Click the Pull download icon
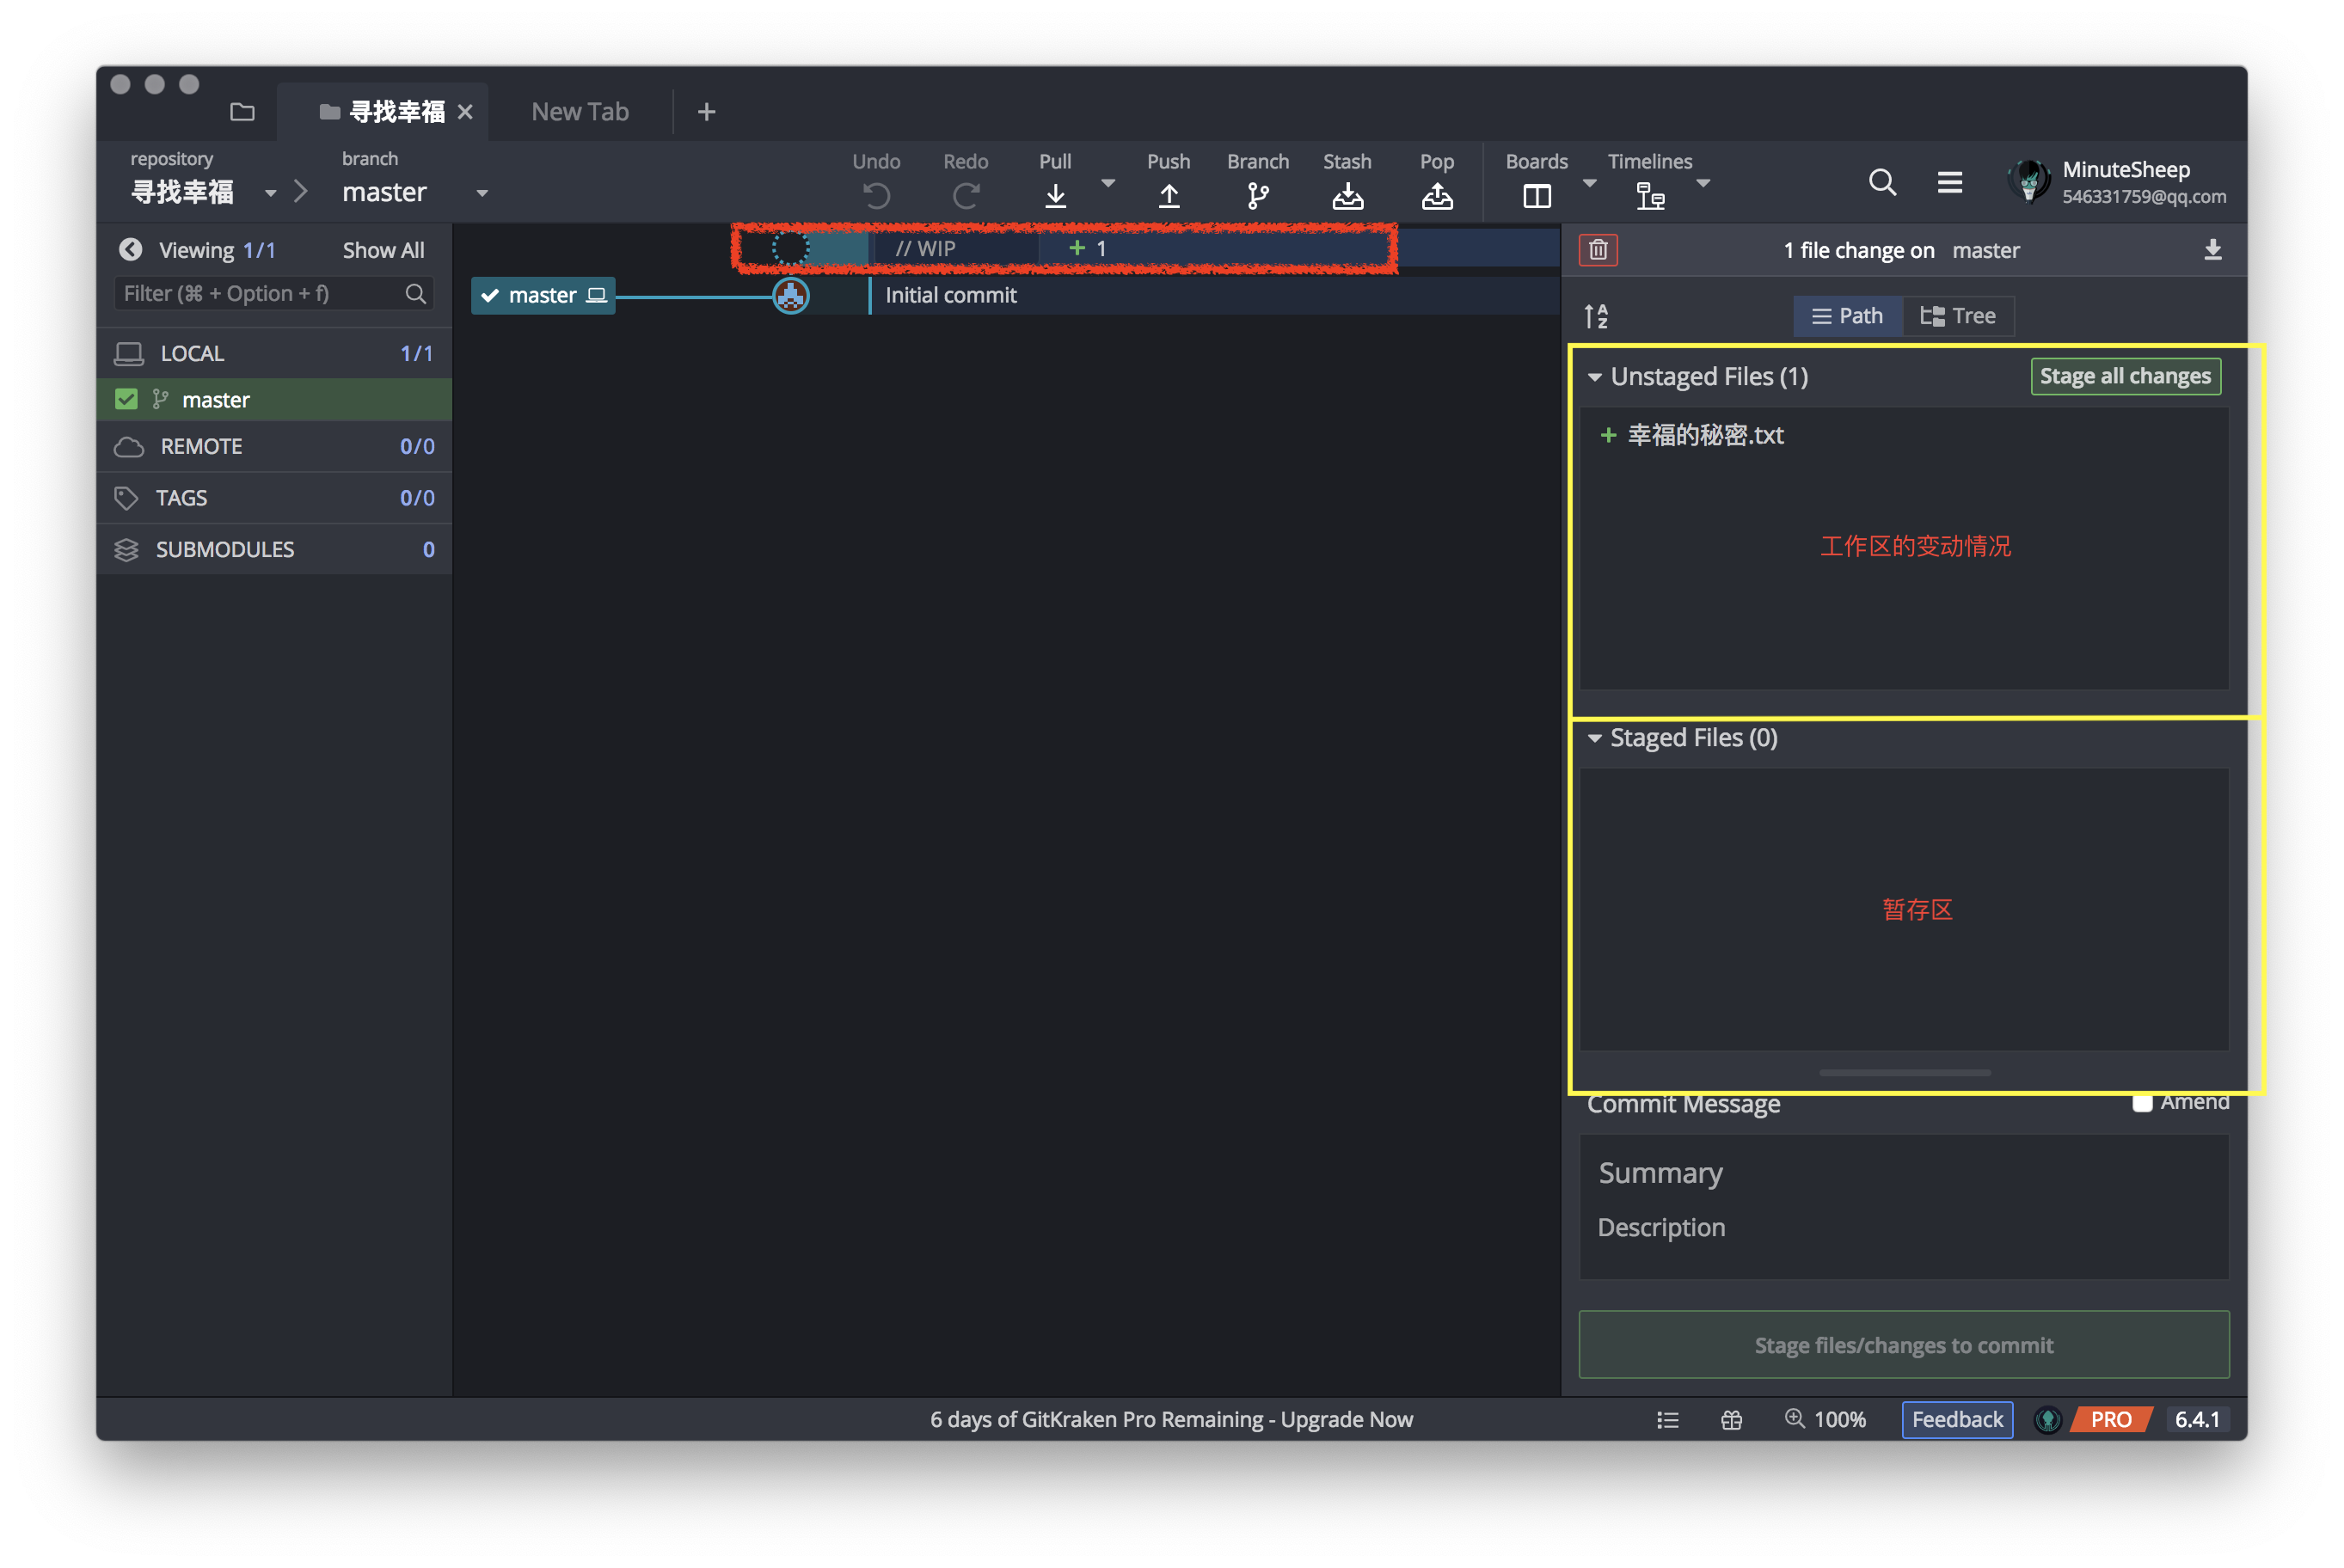Image resolution: width=2344 pixels, height=1568 pixels. pyautogui.click(x=1055, y=194)
